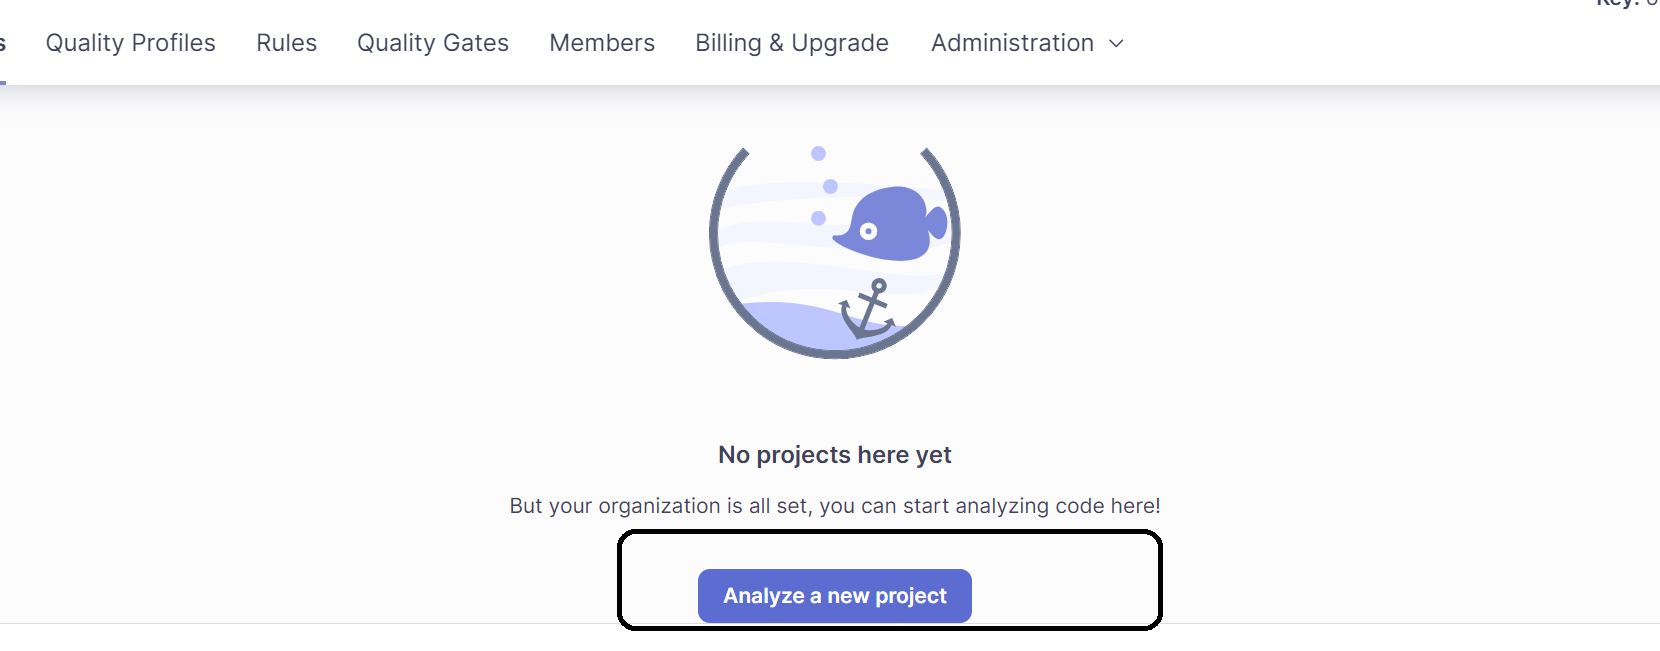Click the "your organization is all set" message
Viewport: 1660px width, 651px height.
834,506
